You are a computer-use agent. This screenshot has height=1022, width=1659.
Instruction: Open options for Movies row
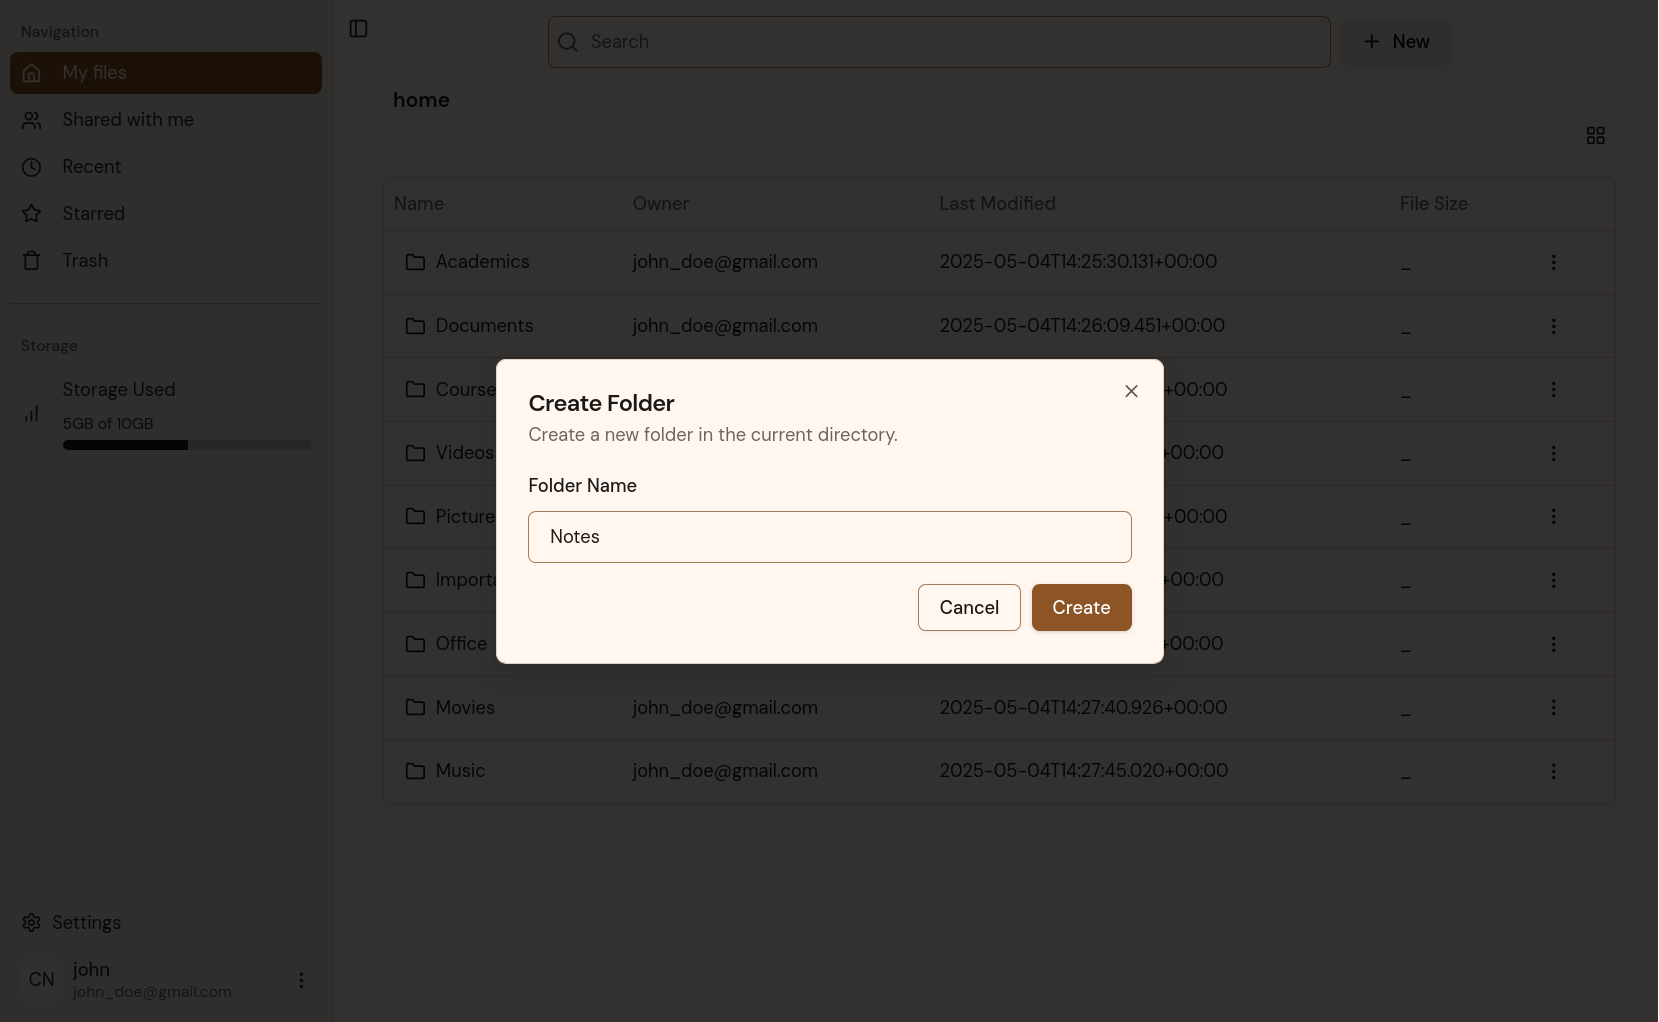pos(1553,708)
